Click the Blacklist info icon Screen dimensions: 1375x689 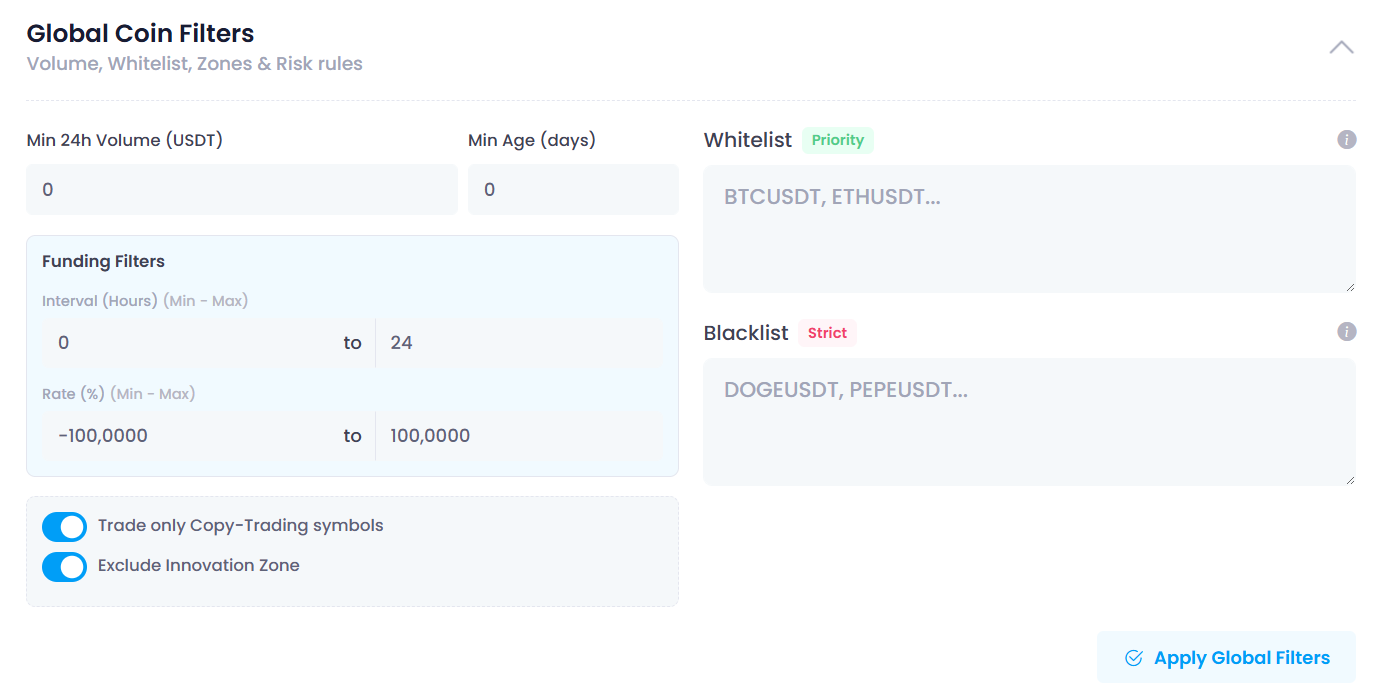[1346, 332]
